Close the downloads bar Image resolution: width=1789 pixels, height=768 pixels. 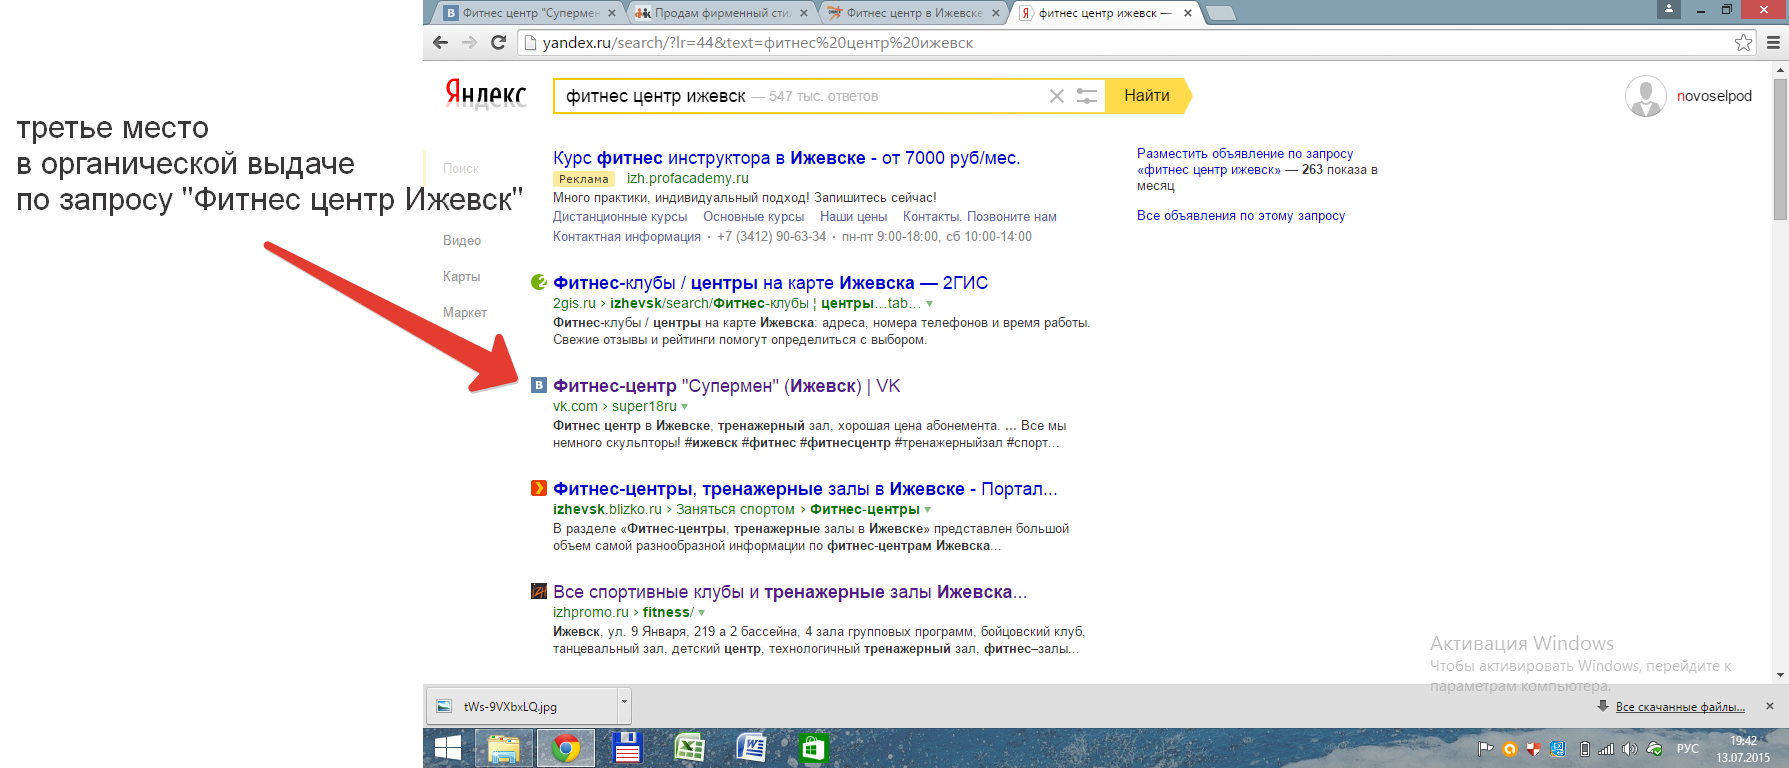coord(1769,706)
